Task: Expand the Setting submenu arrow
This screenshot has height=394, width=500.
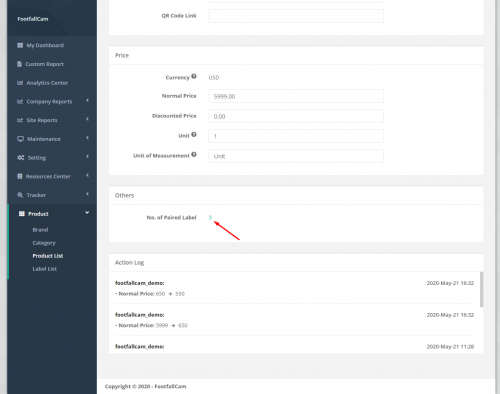Action: (87, 156)
